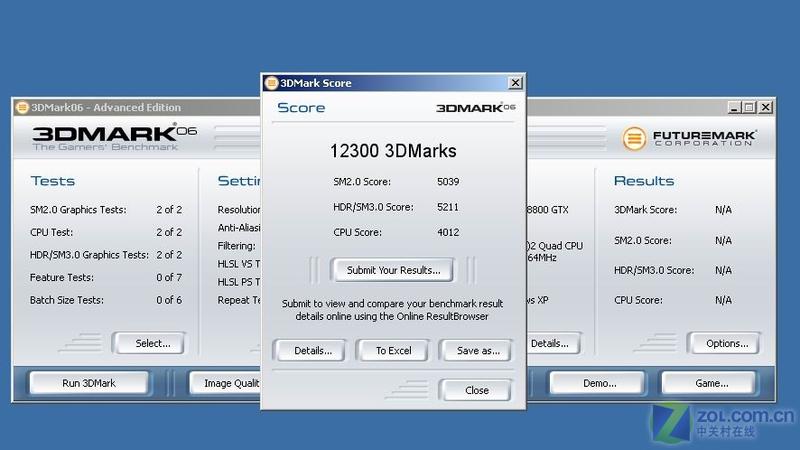Close the 3DMark Score dialog via X

point(515,83)
